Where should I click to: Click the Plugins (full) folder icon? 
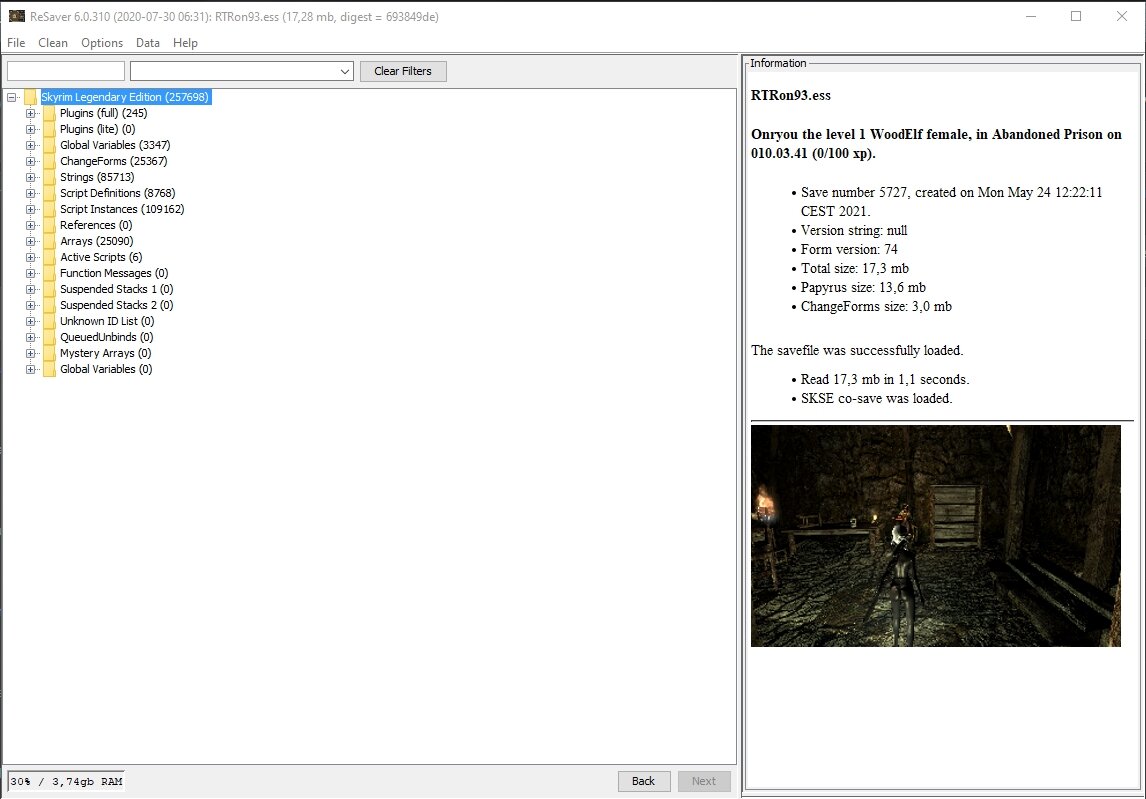[x=49, y=113]
